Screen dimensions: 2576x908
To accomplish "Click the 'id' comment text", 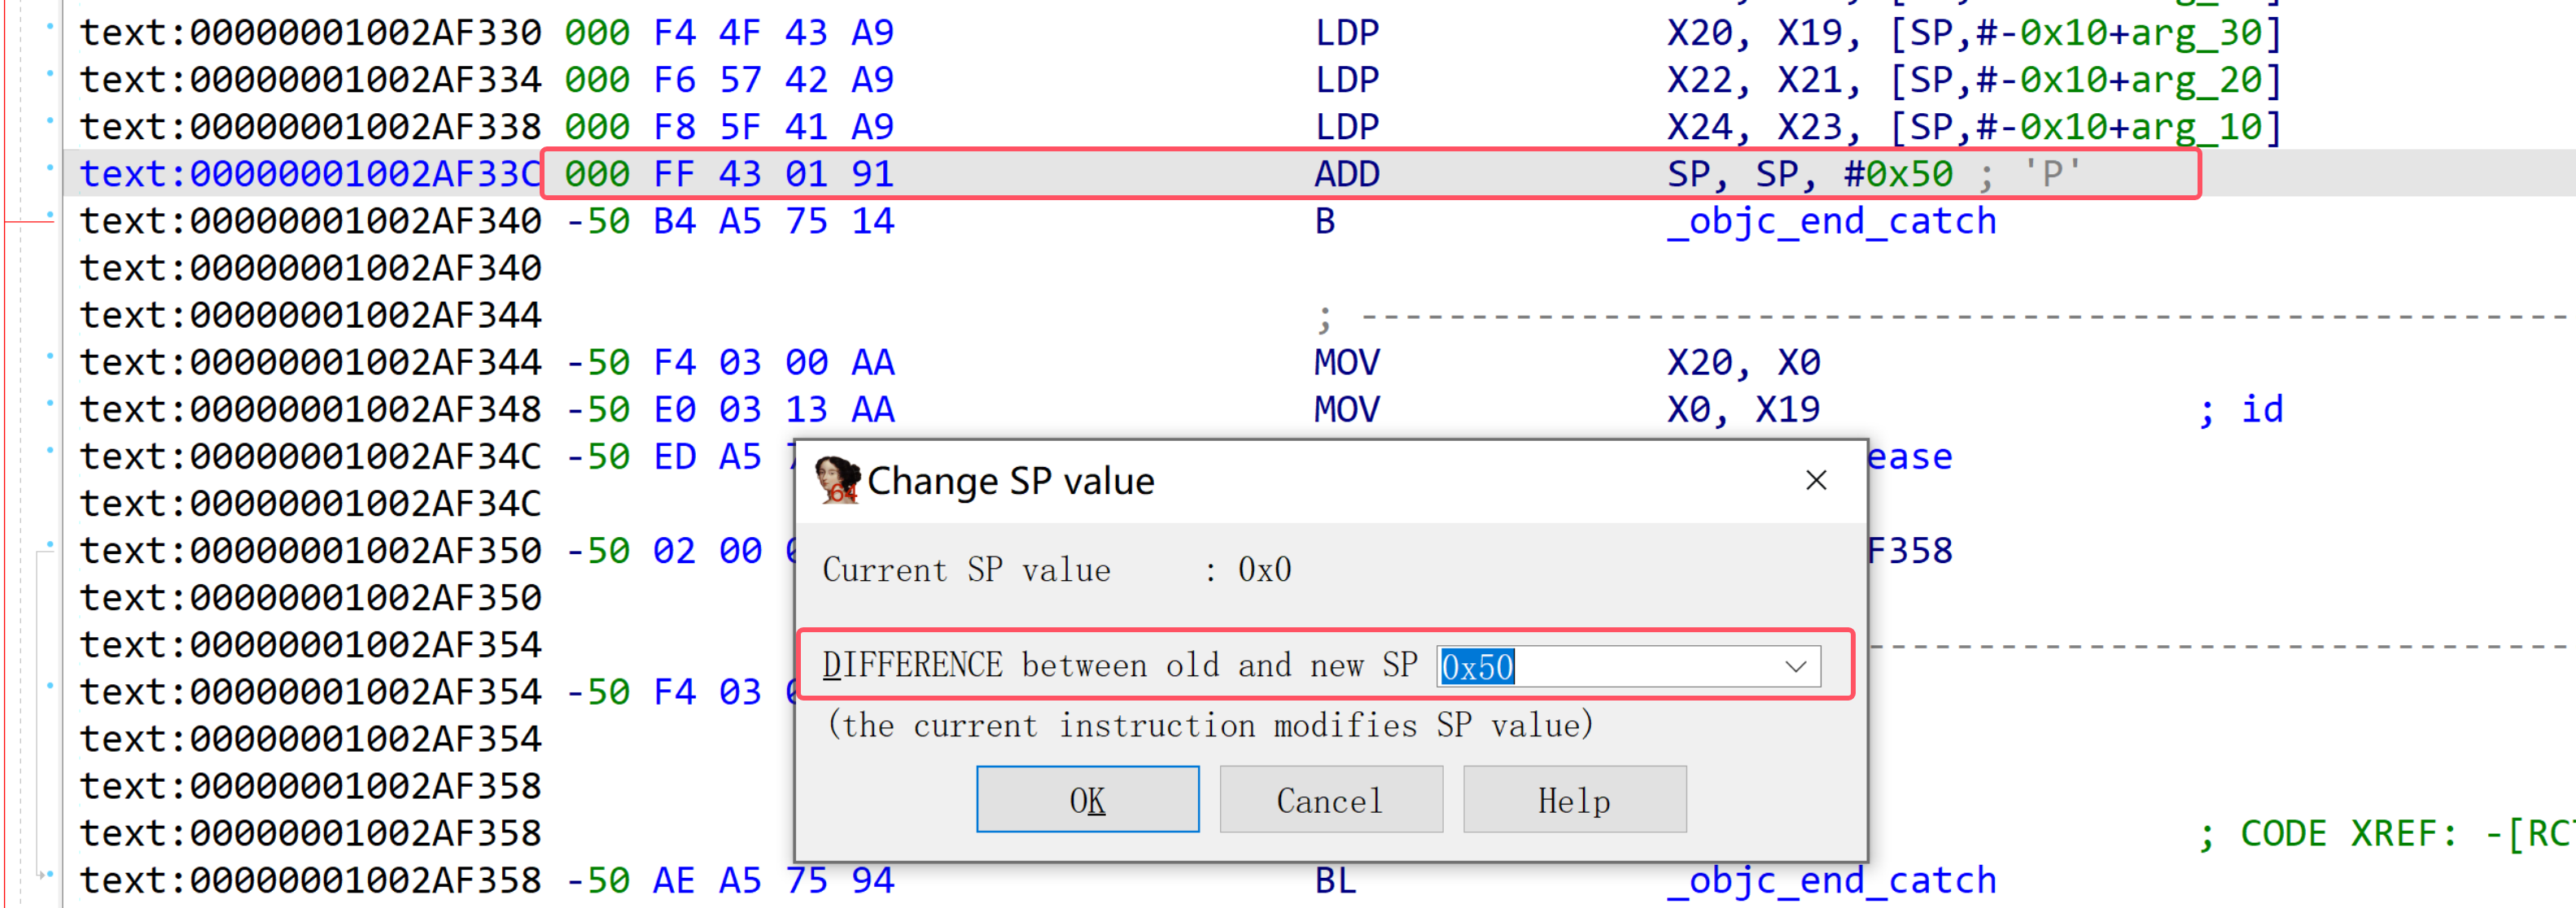I will [2261, 409].
